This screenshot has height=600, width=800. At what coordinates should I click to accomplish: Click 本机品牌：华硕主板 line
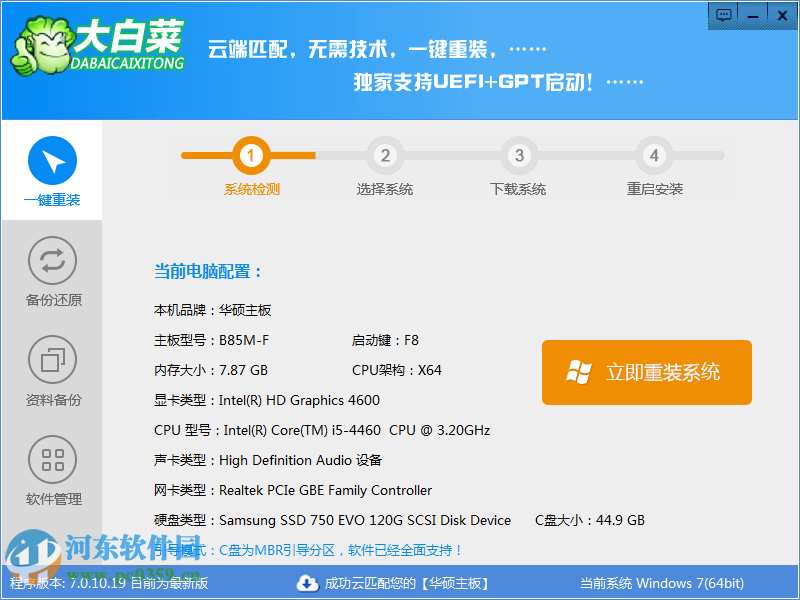tap(212, 310)
